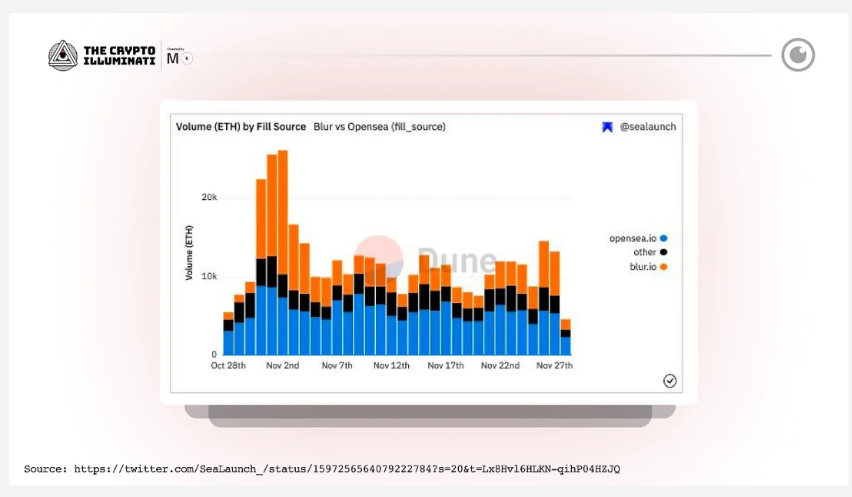Click the circular eye icon at top right

coord(798,55)
